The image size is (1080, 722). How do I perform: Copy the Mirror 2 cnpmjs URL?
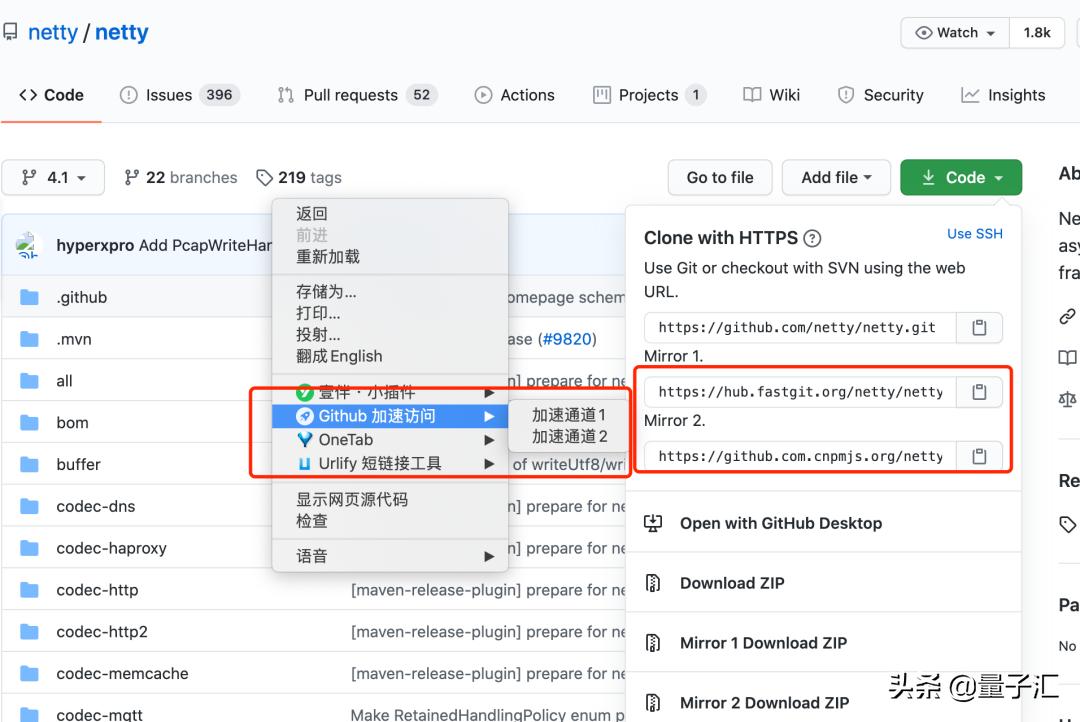pos(978,456)
